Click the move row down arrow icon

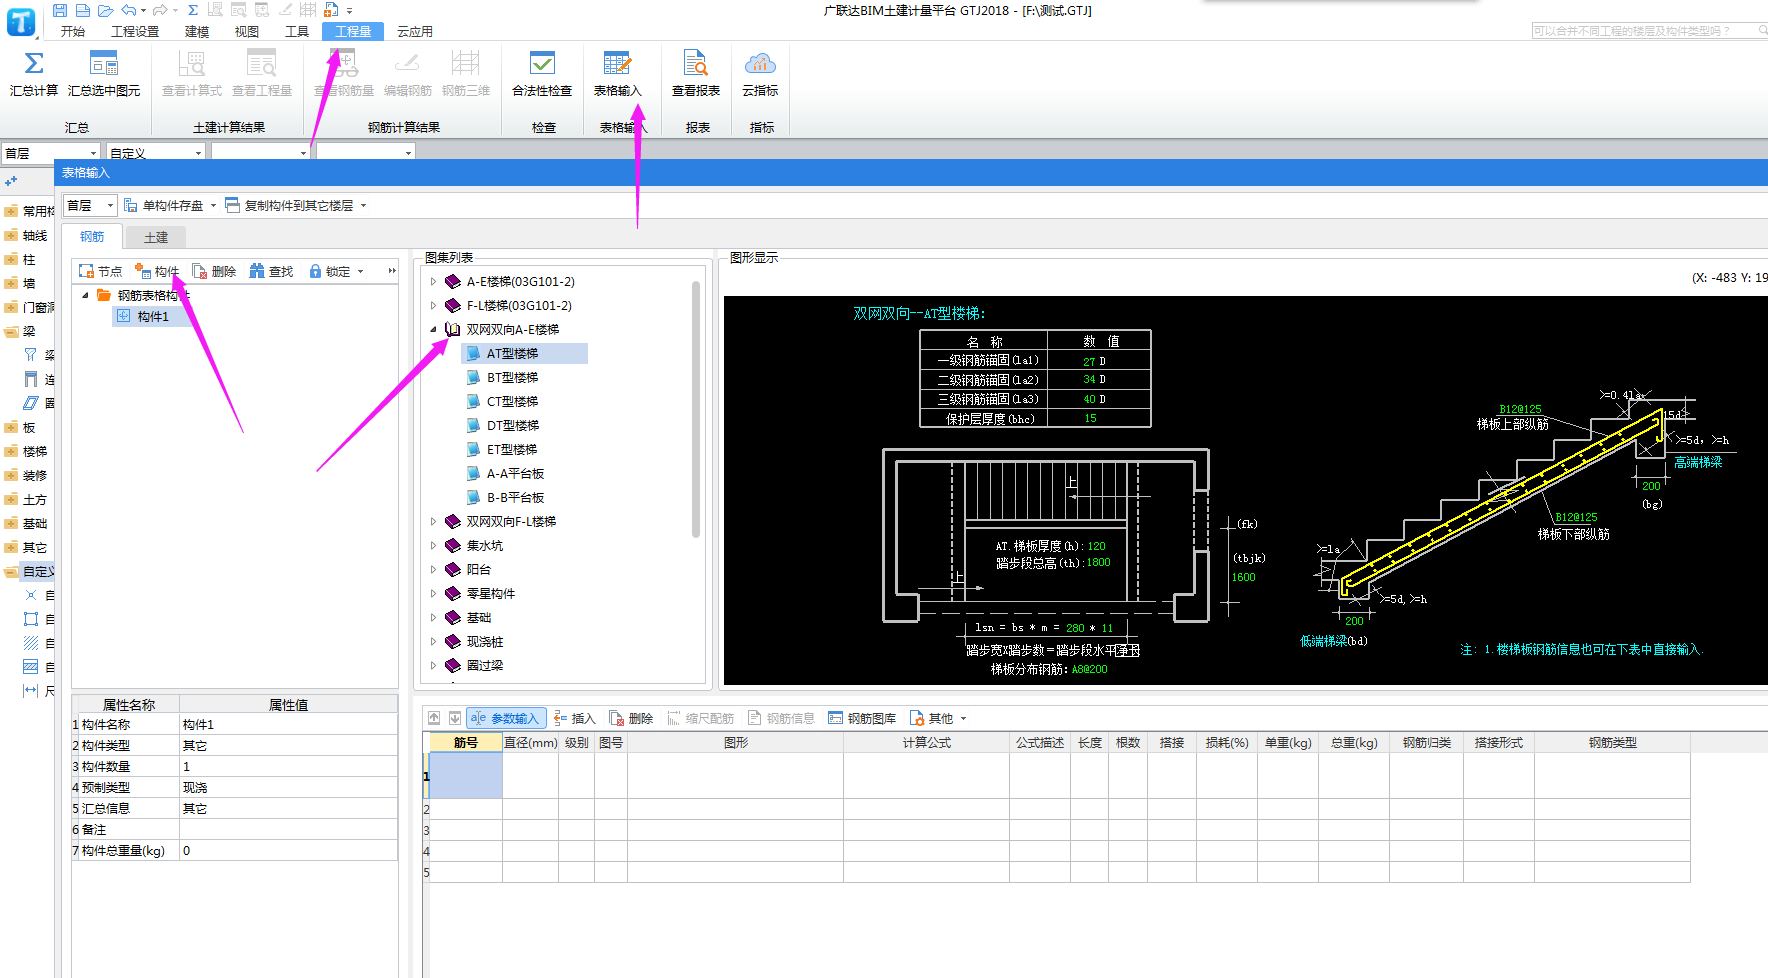tap(455, 718)
